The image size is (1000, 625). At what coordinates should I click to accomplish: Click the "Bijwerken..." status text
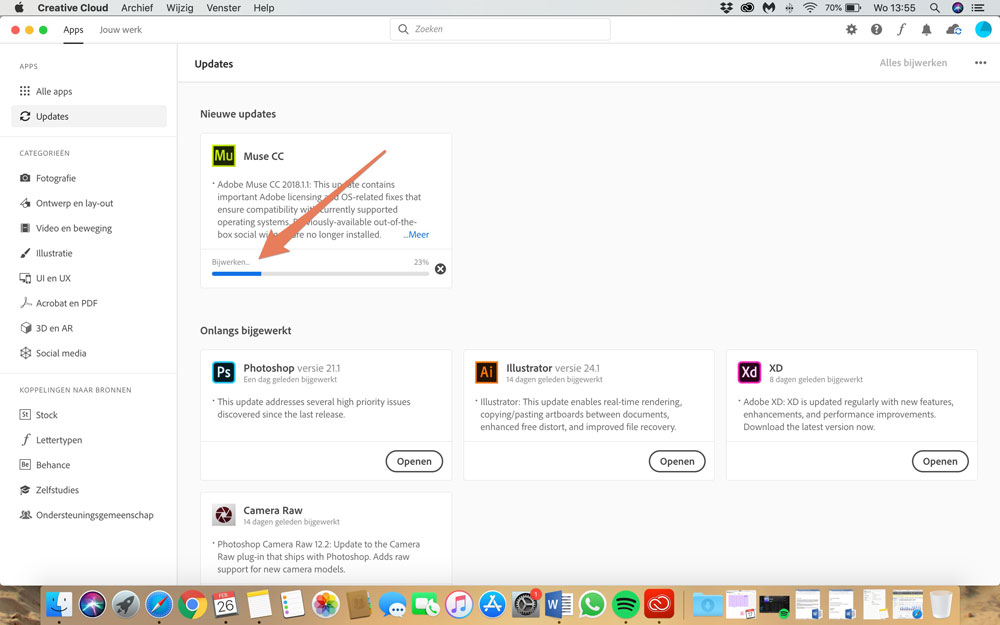[231, 262]
